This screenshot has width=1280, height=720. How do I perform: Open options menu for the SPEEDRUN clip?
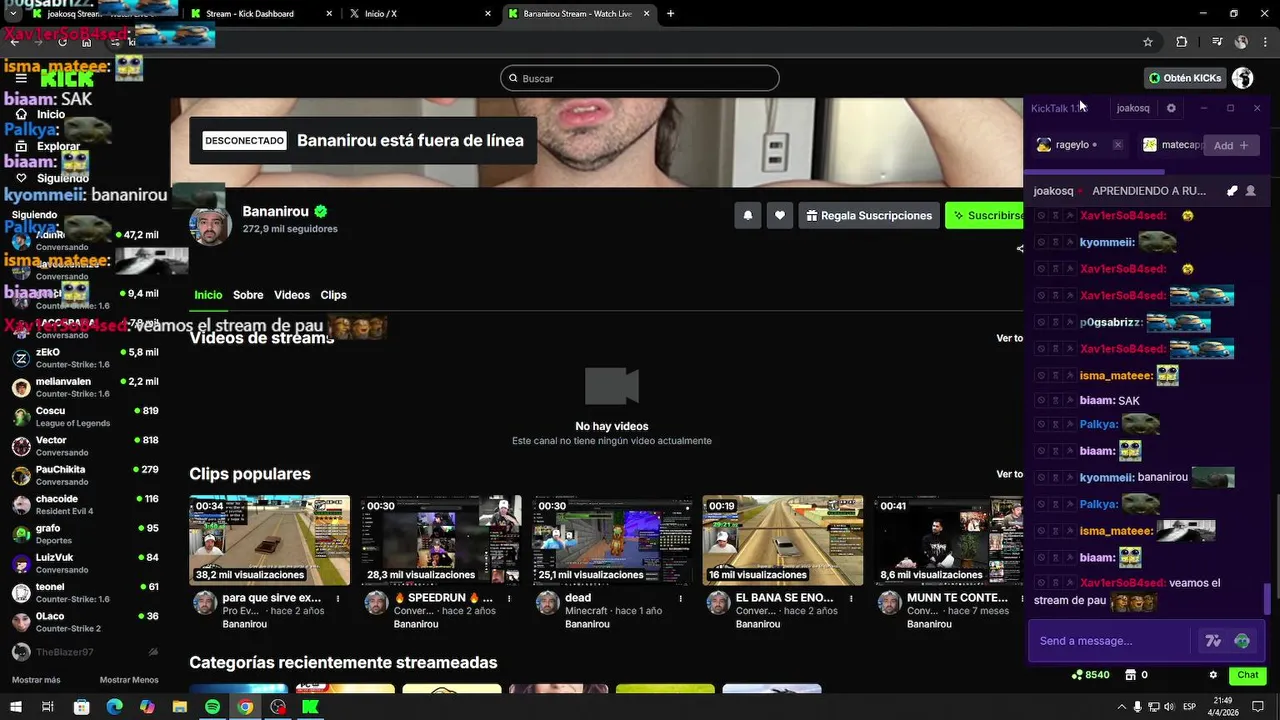510,599
